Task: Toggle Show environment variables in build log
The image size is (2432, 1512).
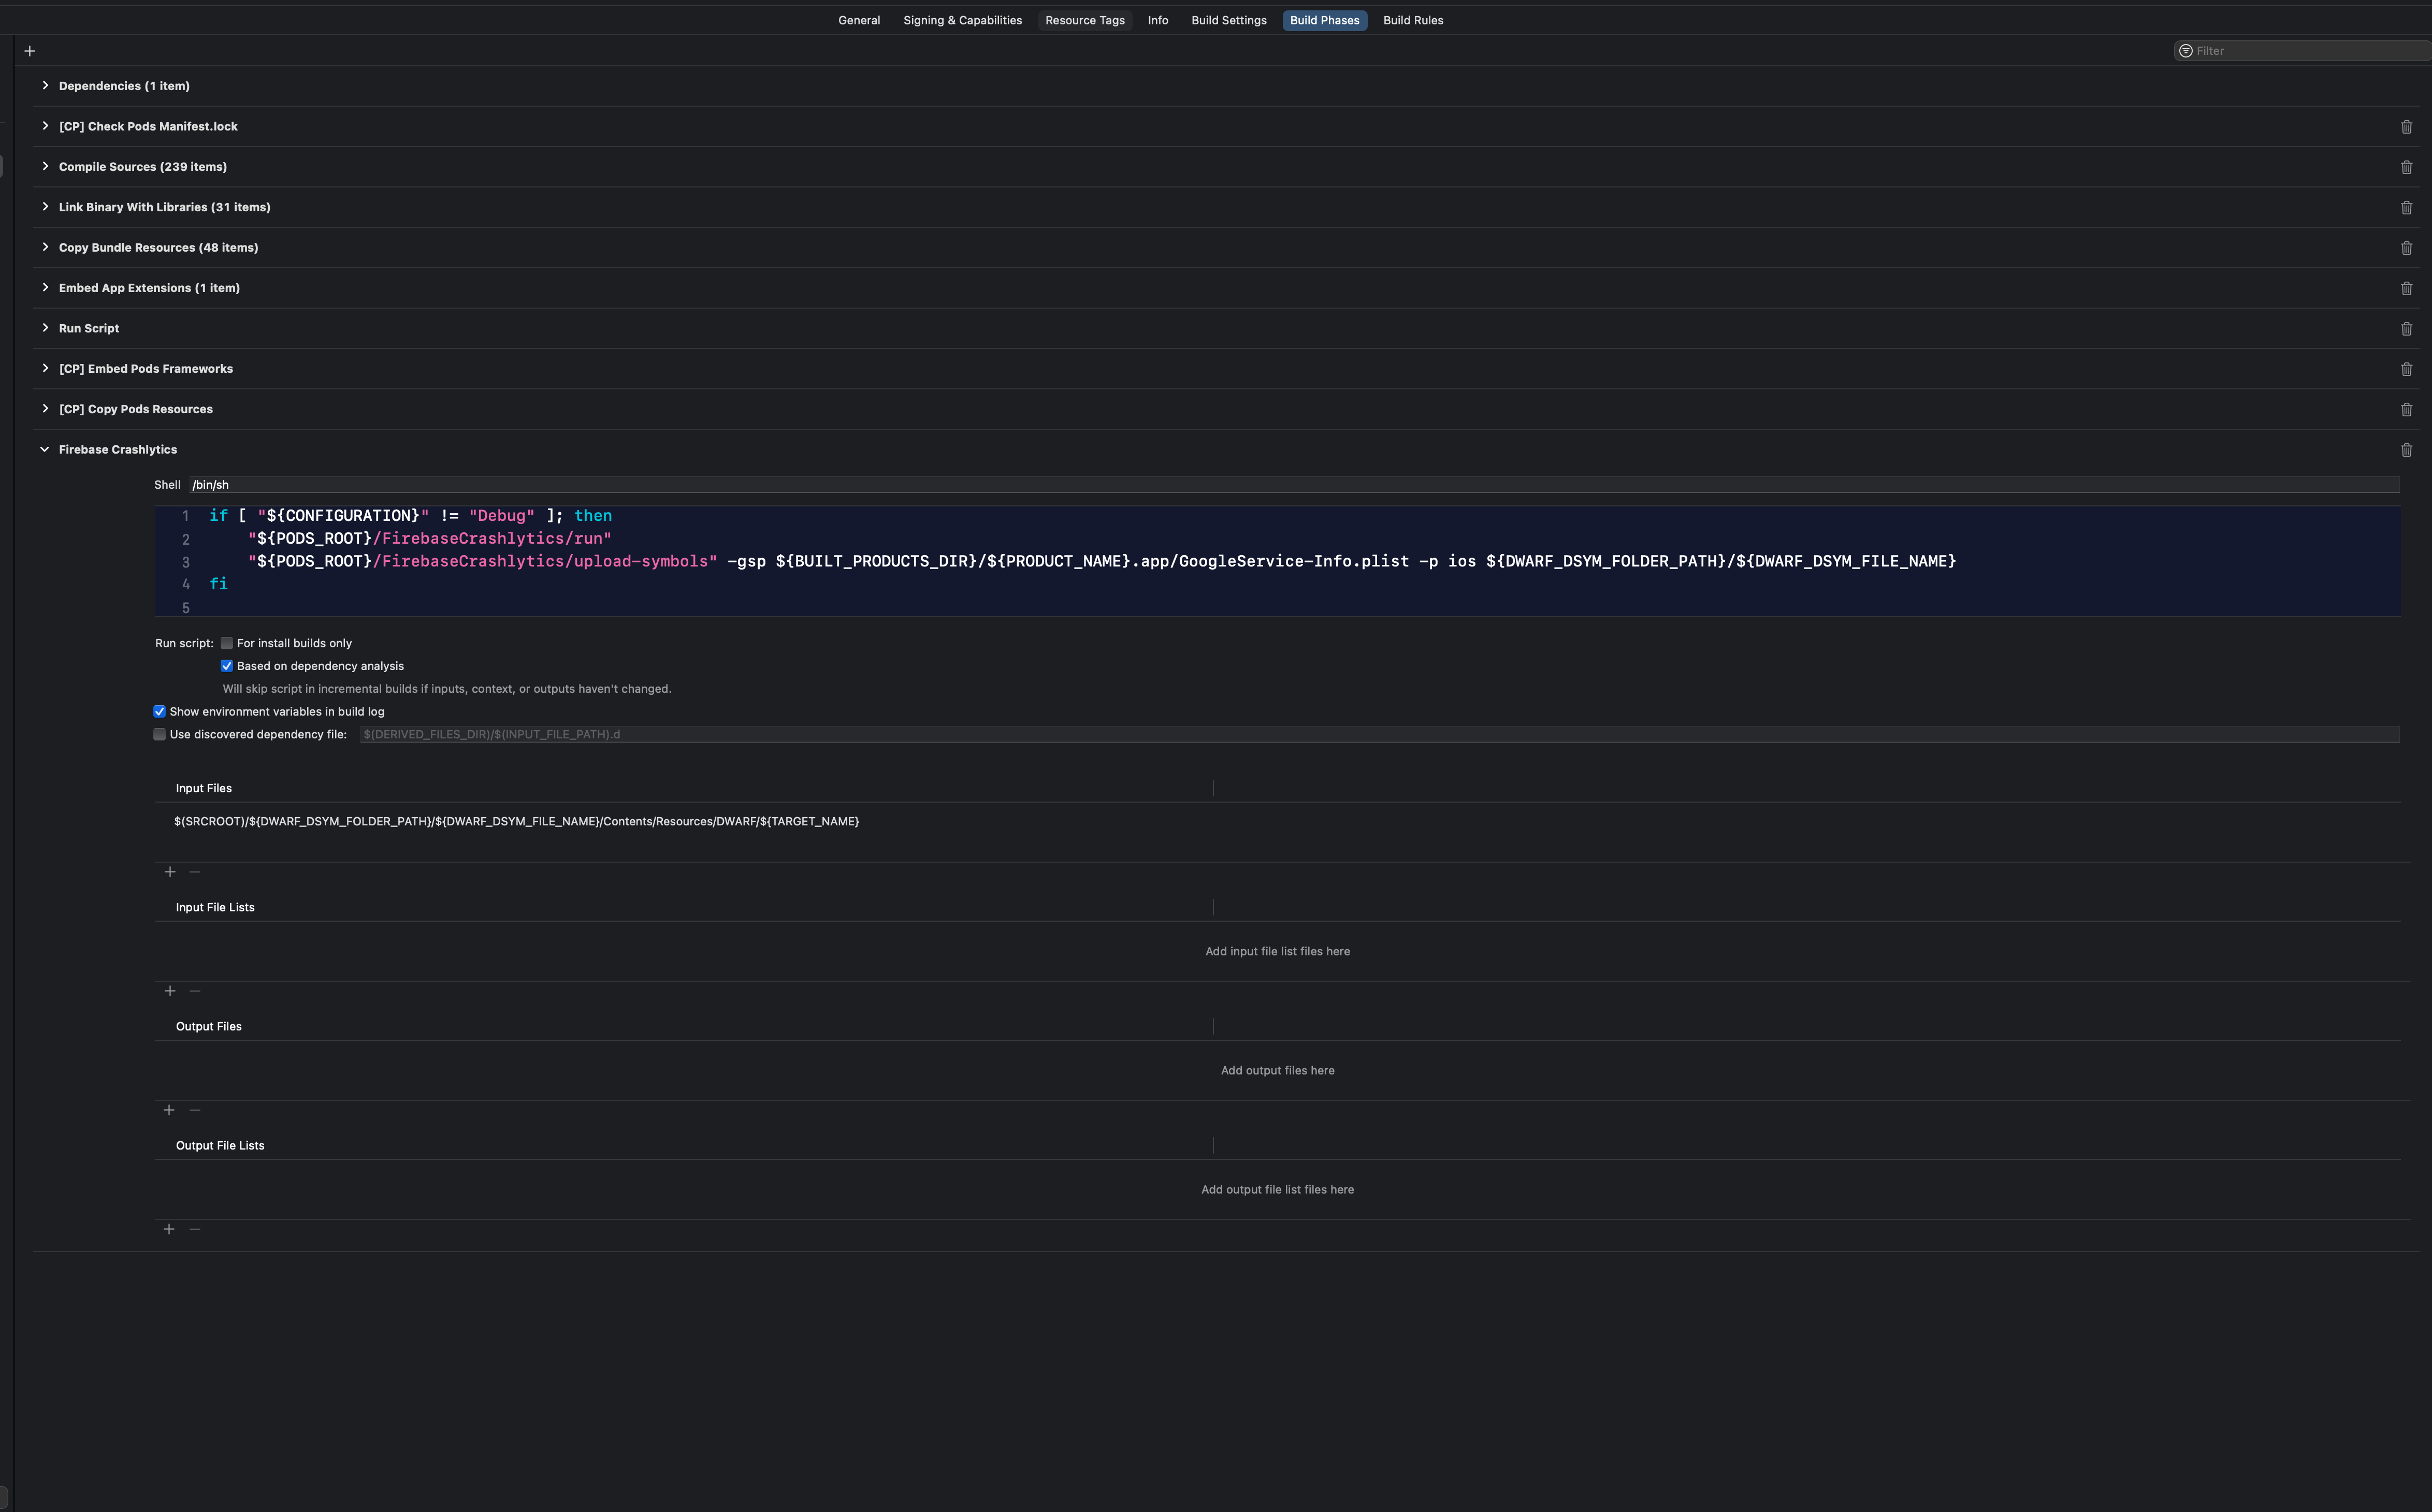Action: [x=160, y=712]
